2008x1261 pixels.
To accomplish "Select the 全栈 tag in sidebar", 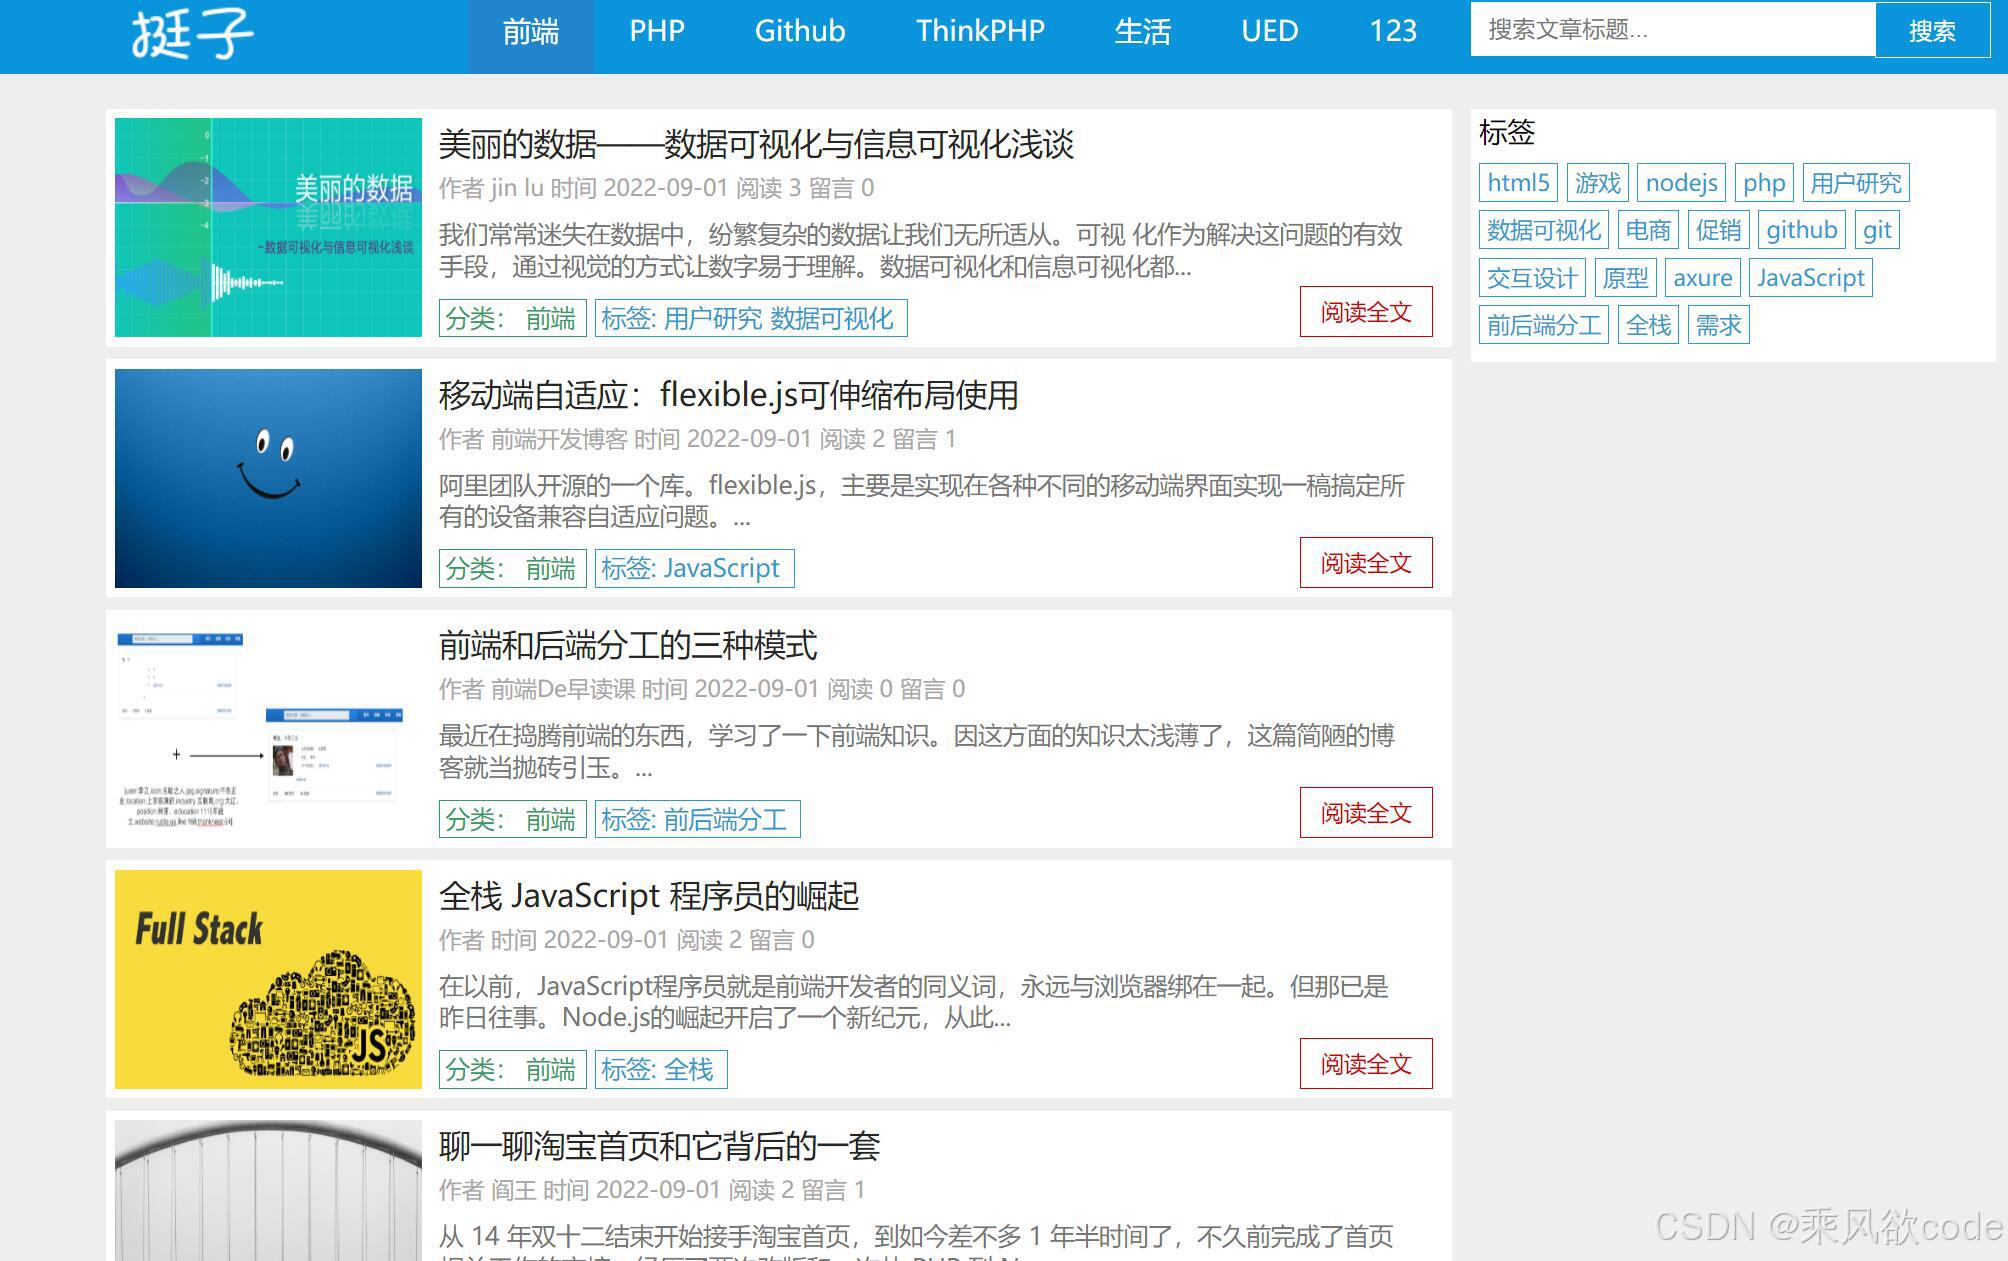I will [1647, 324].
